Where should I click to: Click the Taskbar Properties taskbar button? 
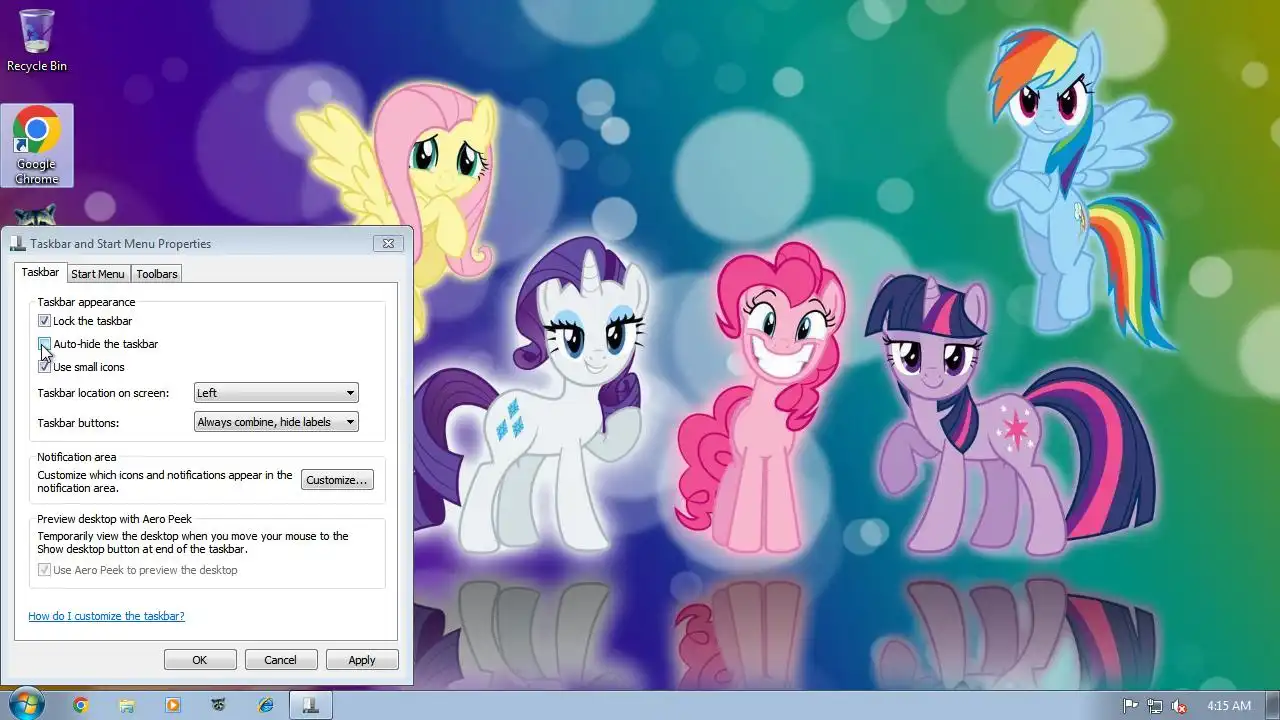pyautogui.click(x=311, y=705)
